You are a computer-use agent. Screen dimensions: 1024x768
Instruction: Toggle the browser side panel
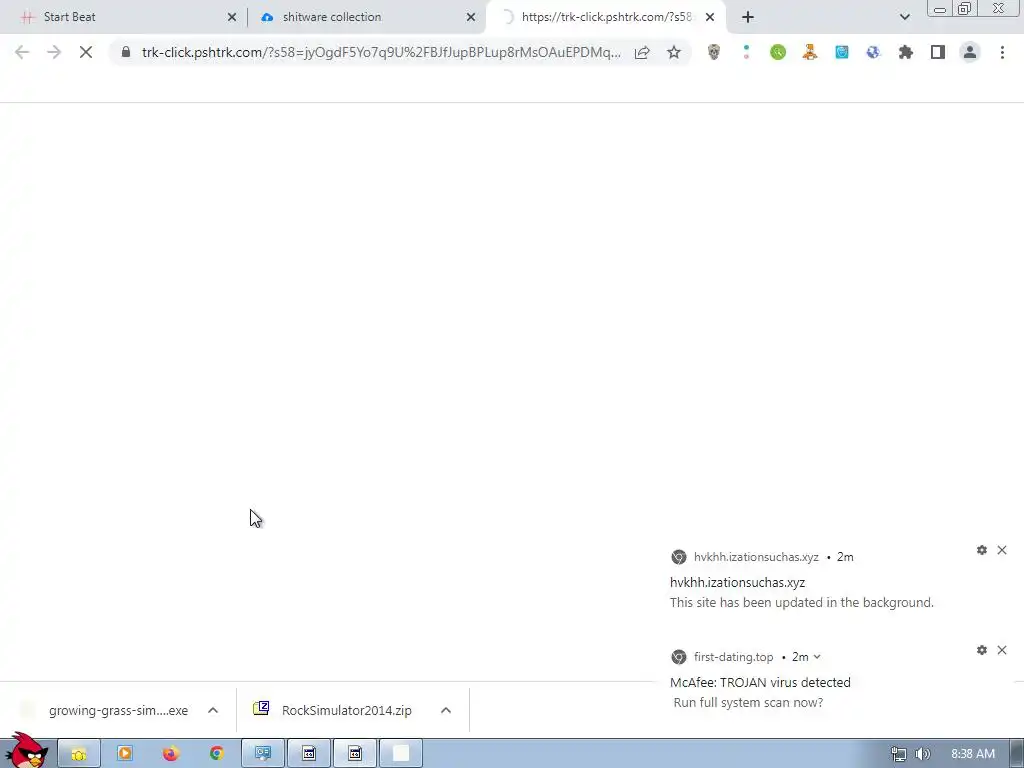pyautogui.click(x=938, y=52)
